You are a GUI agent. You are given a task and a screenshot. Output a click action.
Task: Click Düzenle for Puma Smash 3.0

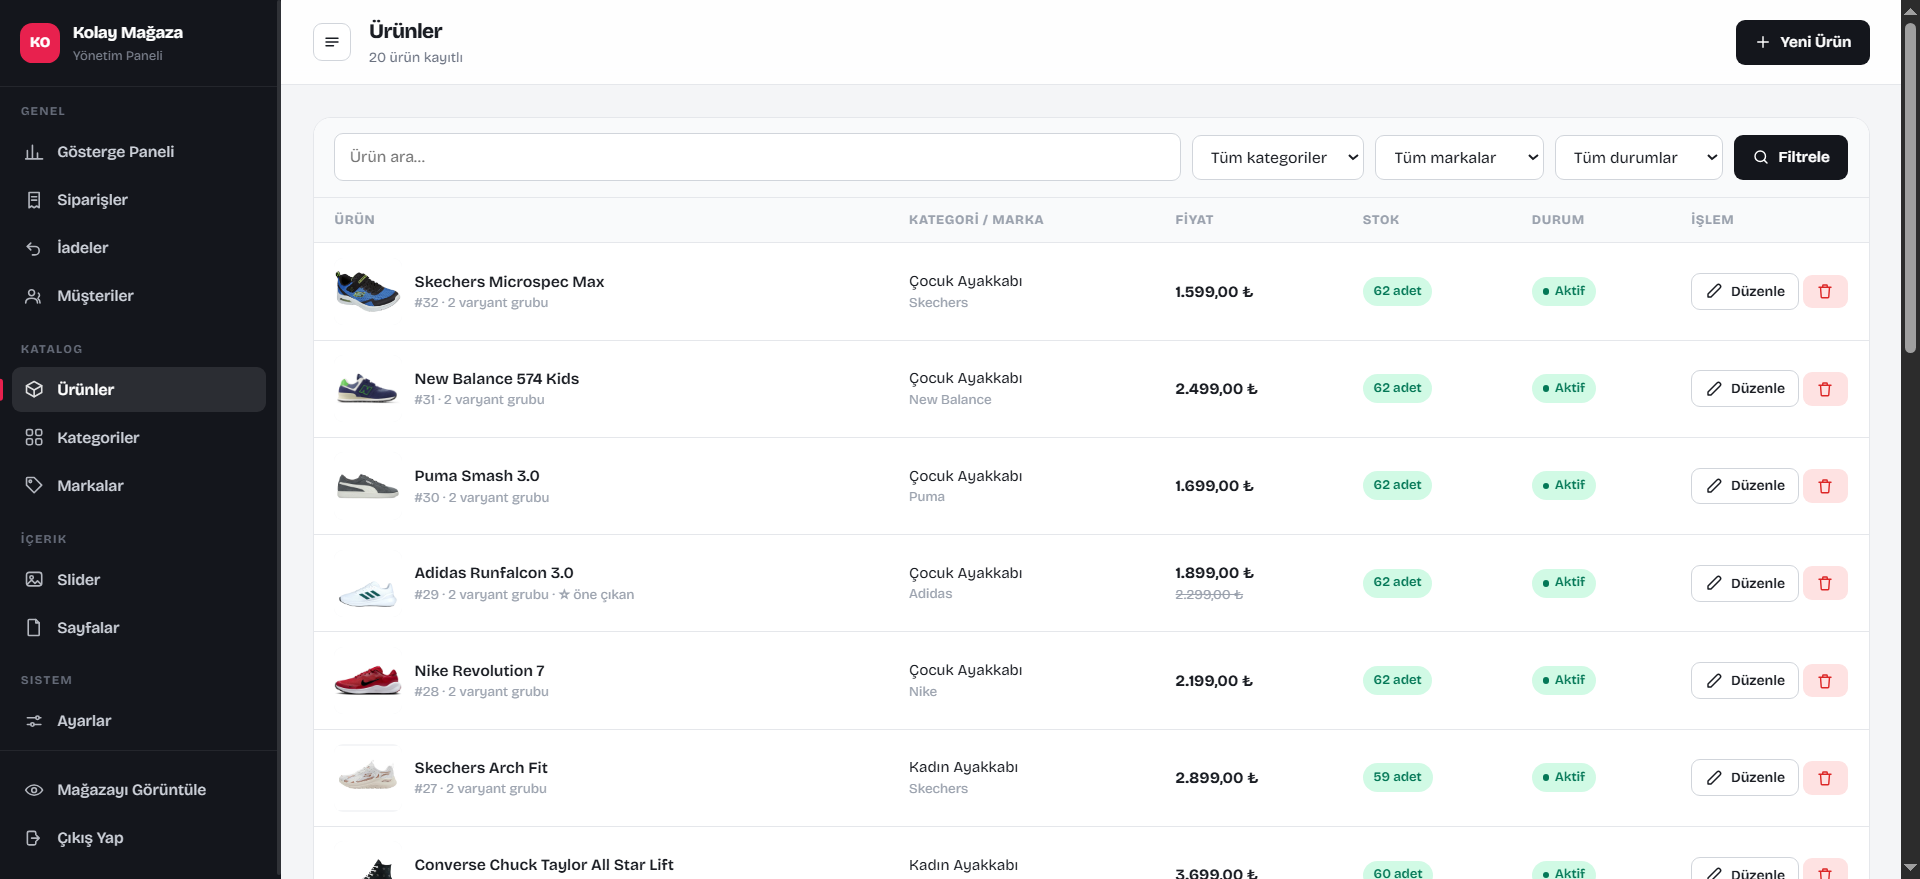(1744, 486)
